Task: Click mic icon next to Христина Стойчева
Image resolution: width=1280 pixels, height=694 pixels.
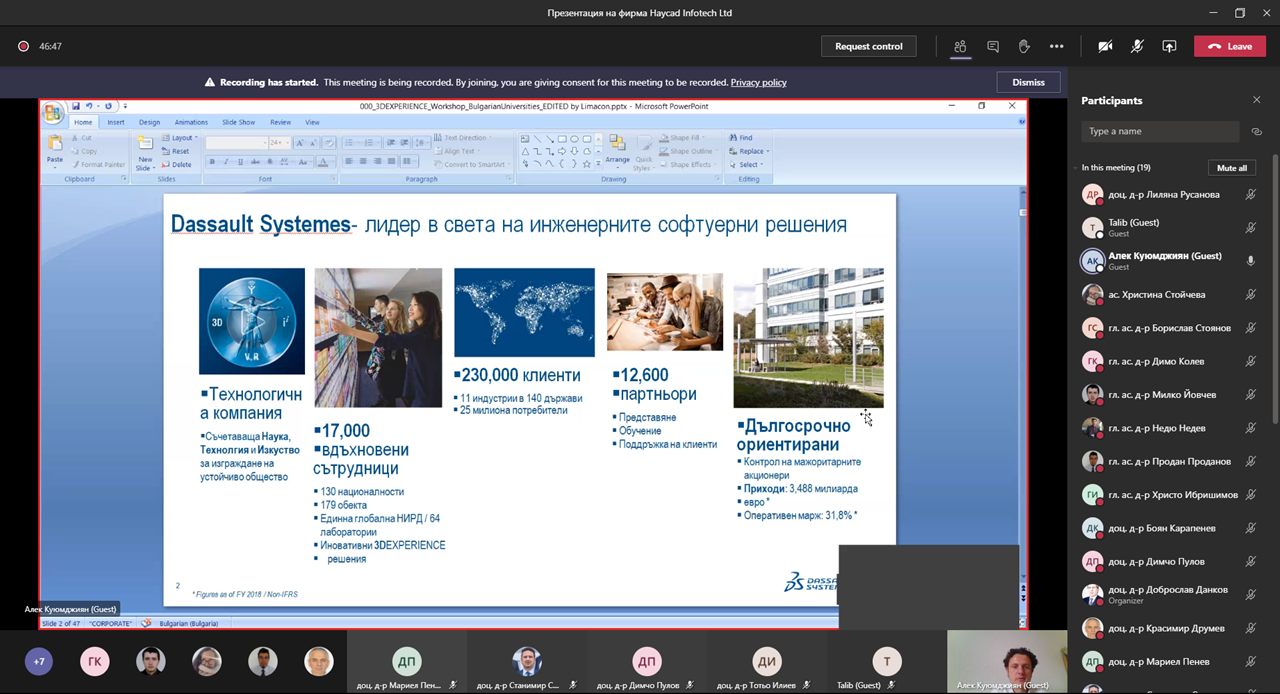Action: coord(1250,295)
